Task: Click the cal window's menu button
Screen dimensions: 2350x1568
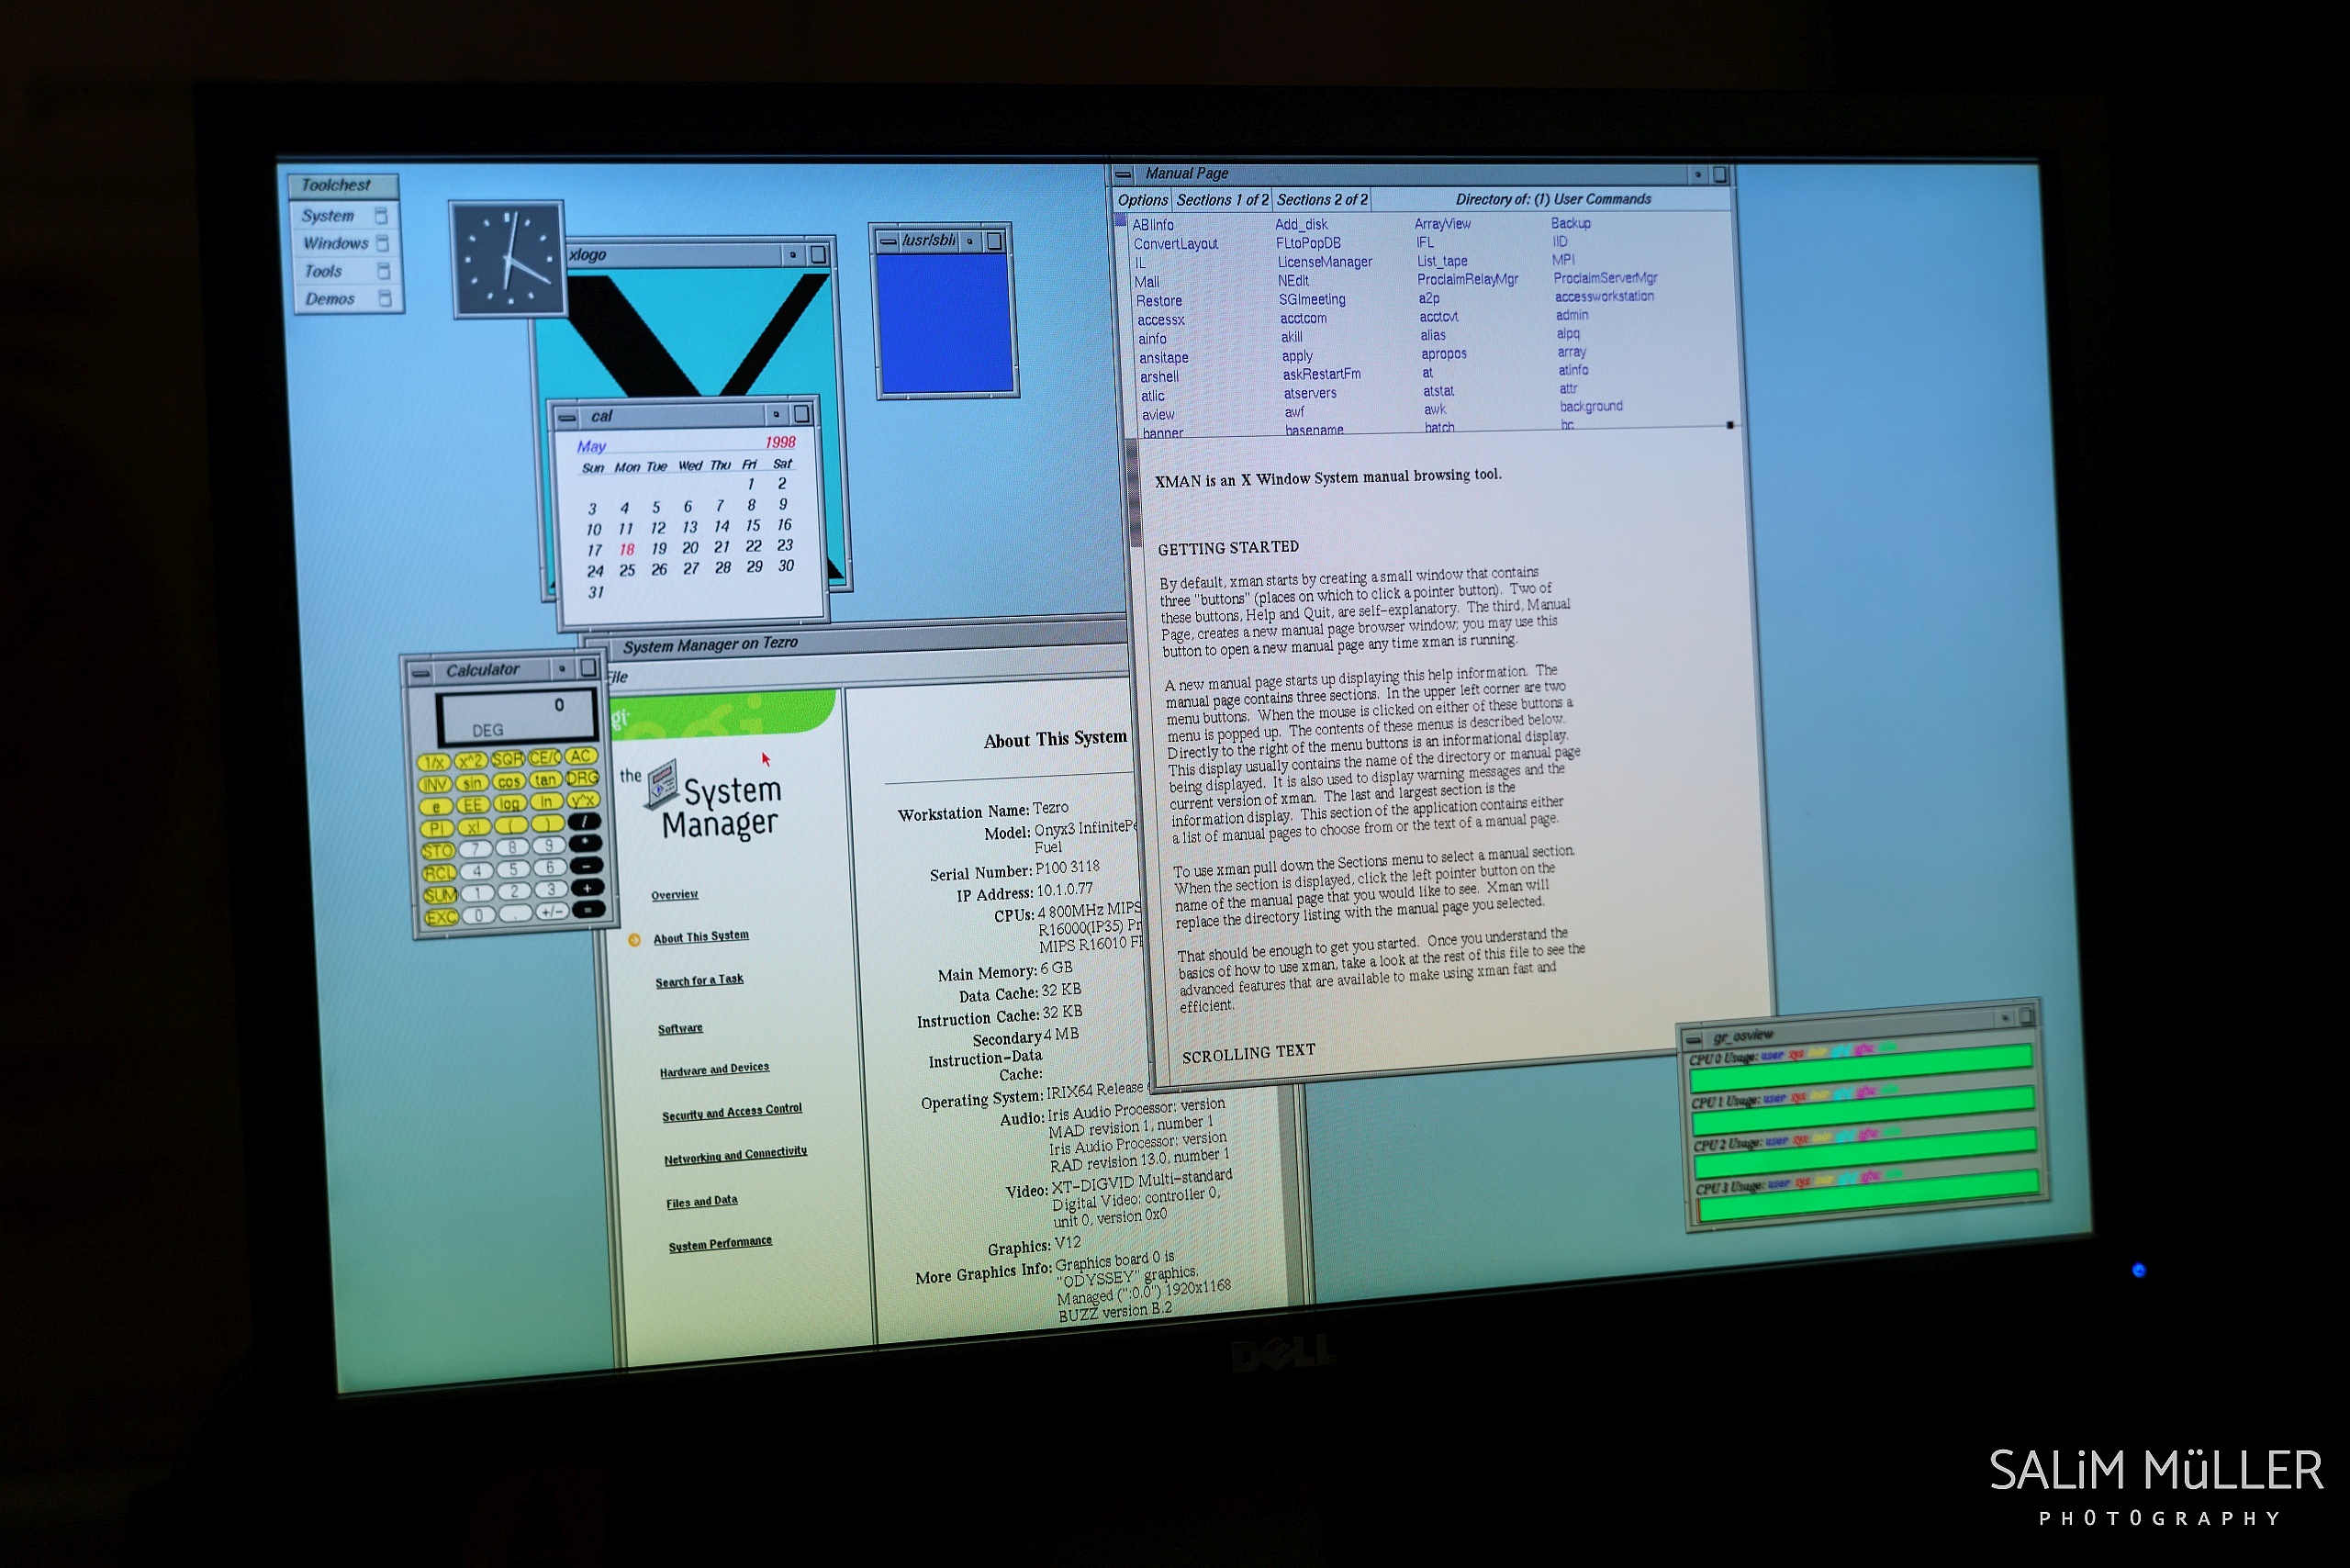Action: click(567, 417)
